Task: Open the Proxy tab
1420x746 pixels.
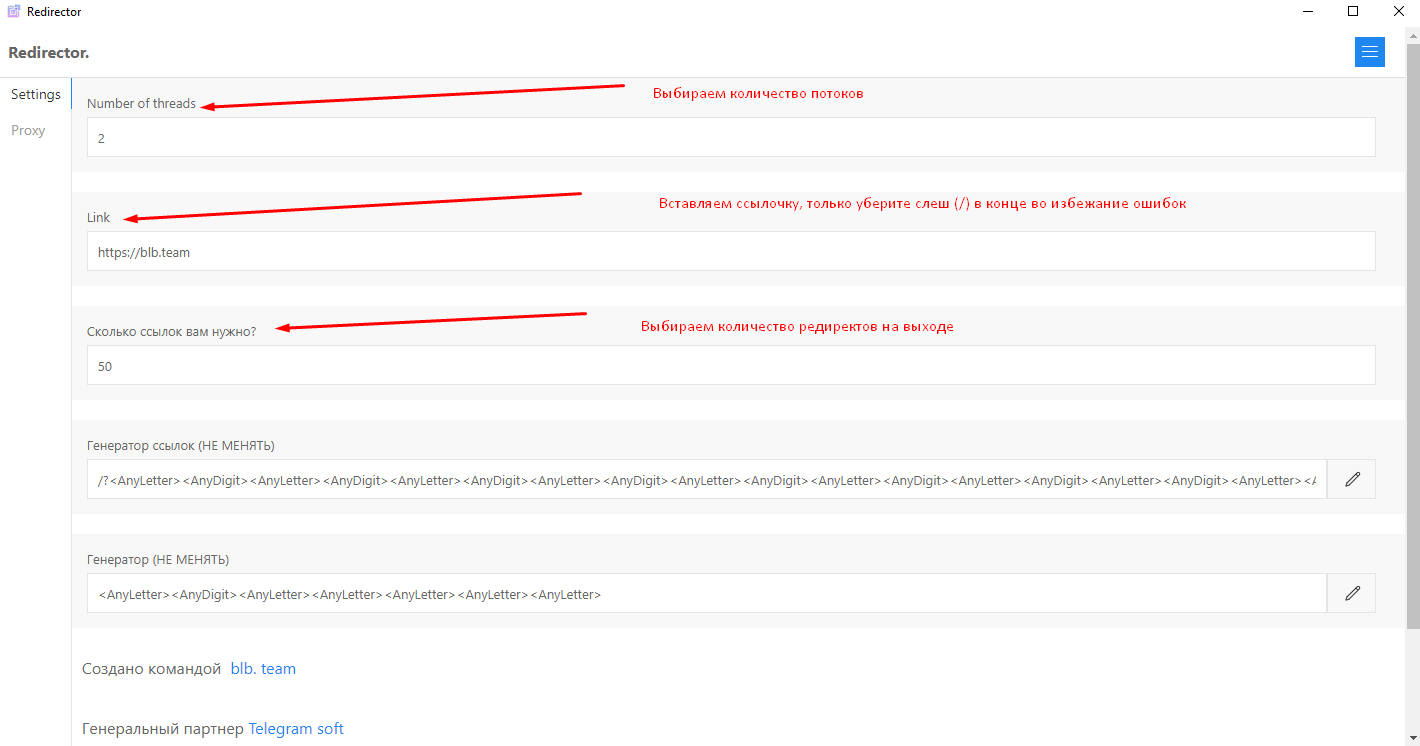Action: (x=28, y=130)
